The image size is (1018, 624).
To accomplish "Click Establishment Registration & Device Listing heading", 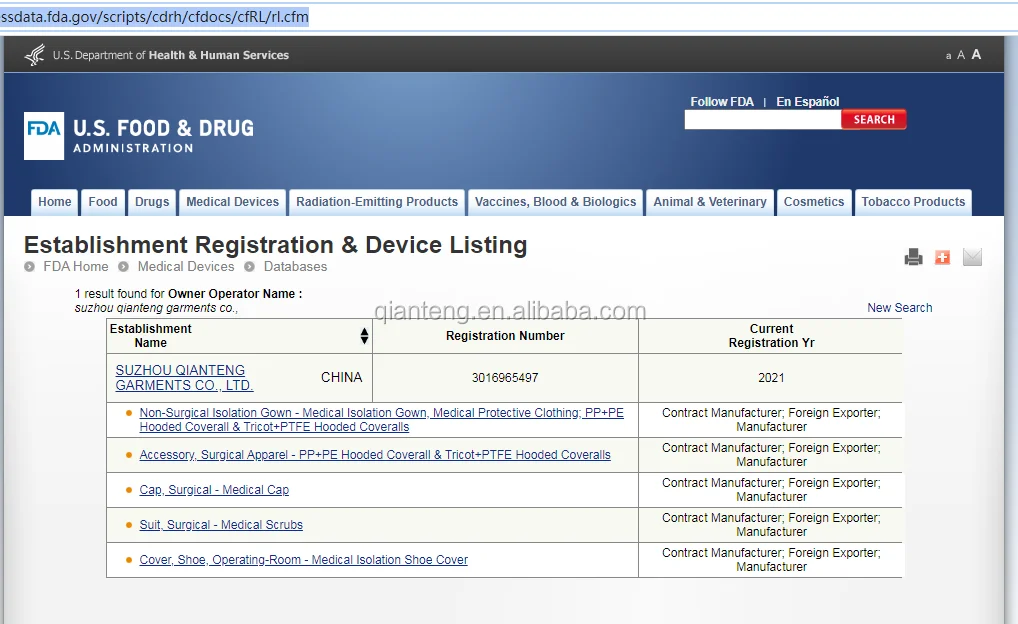I will (275, 245).
